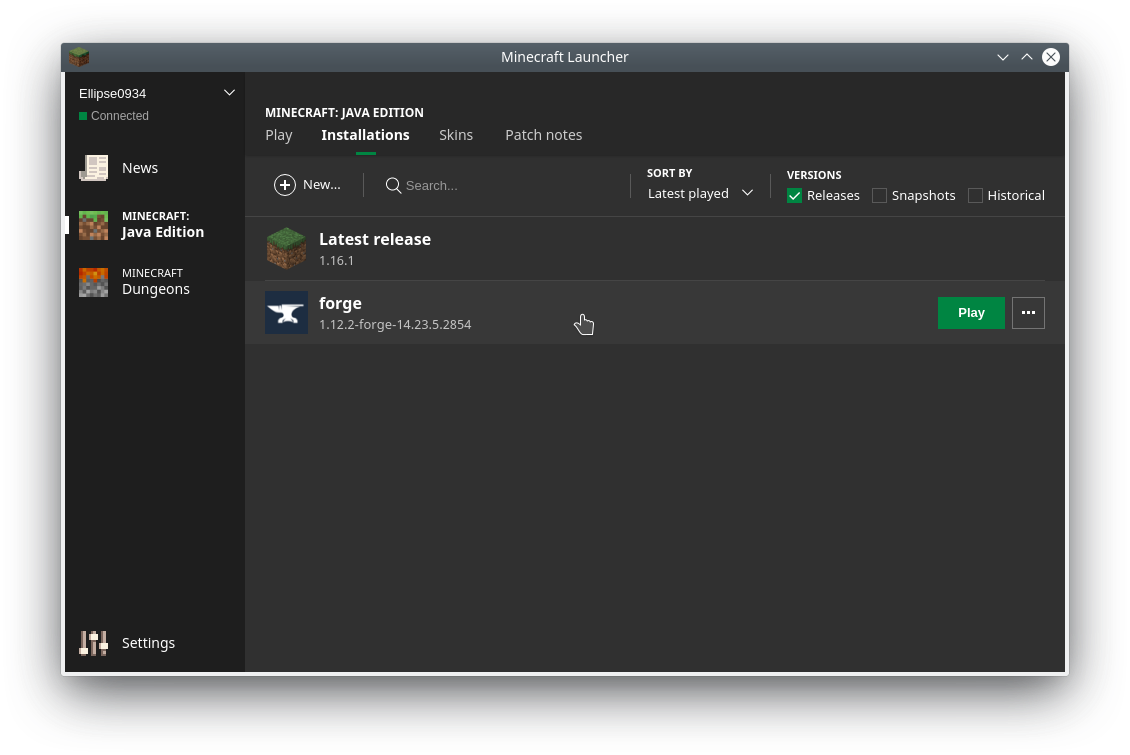The height and width of the screenshot is (755, 1130).
Task: Click the Minecraft Dungeons sidebar icon
Action: (x=94, y=282)
